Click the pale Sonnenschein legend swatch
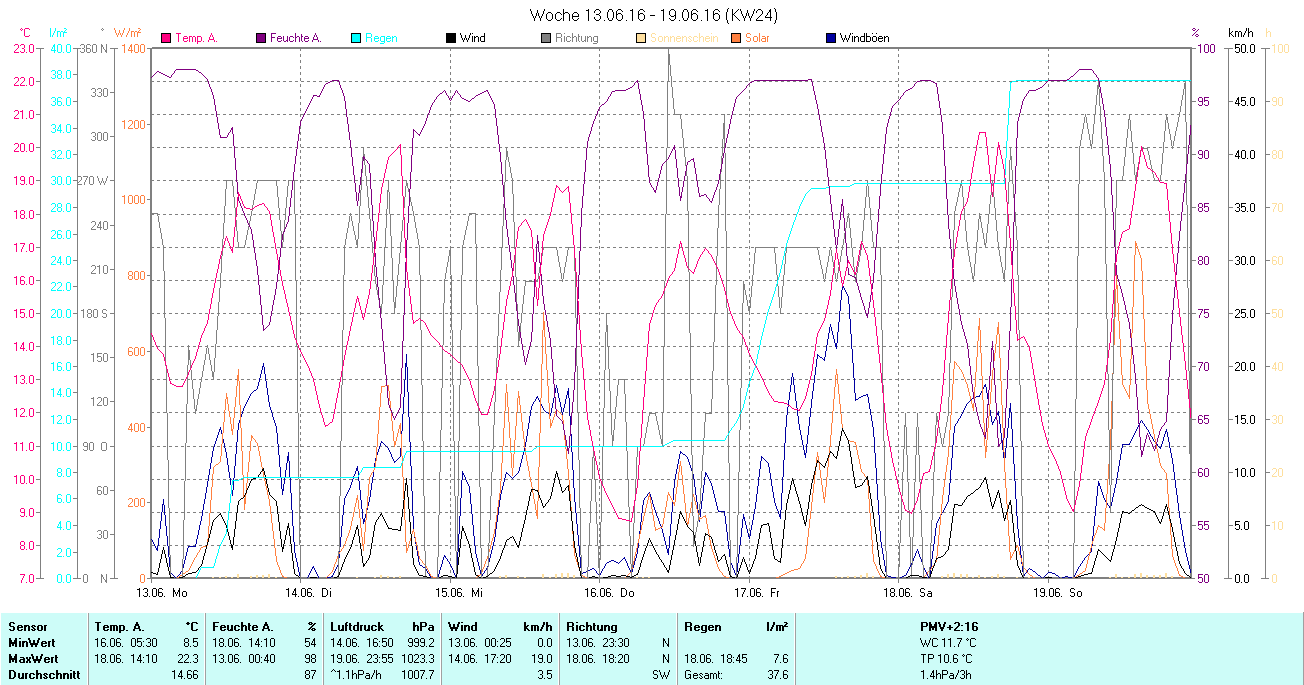This screenshot has width=1304, height=685. tap(641, 38)
